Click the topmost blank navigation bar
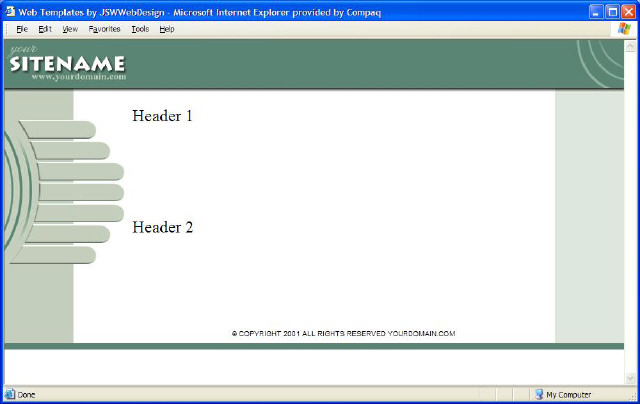This screenshot has width=640, height=404. pos(58,129)
